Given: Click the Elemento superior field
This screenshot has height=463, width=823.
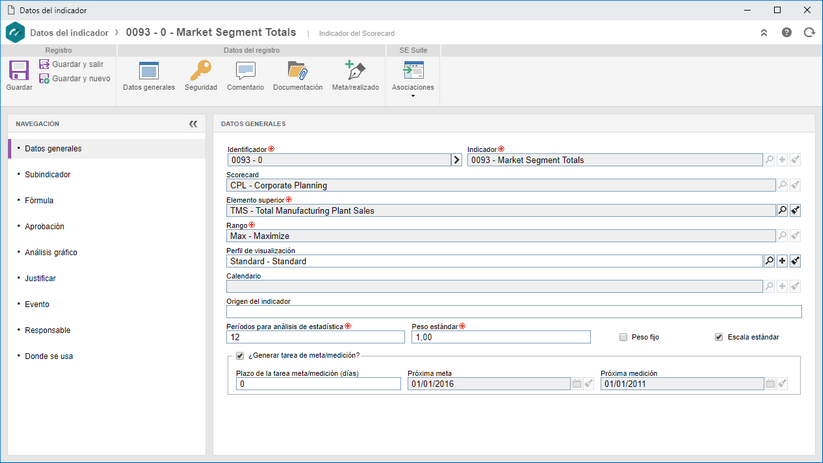Looking at the screenshot, I should click(501, 211).
